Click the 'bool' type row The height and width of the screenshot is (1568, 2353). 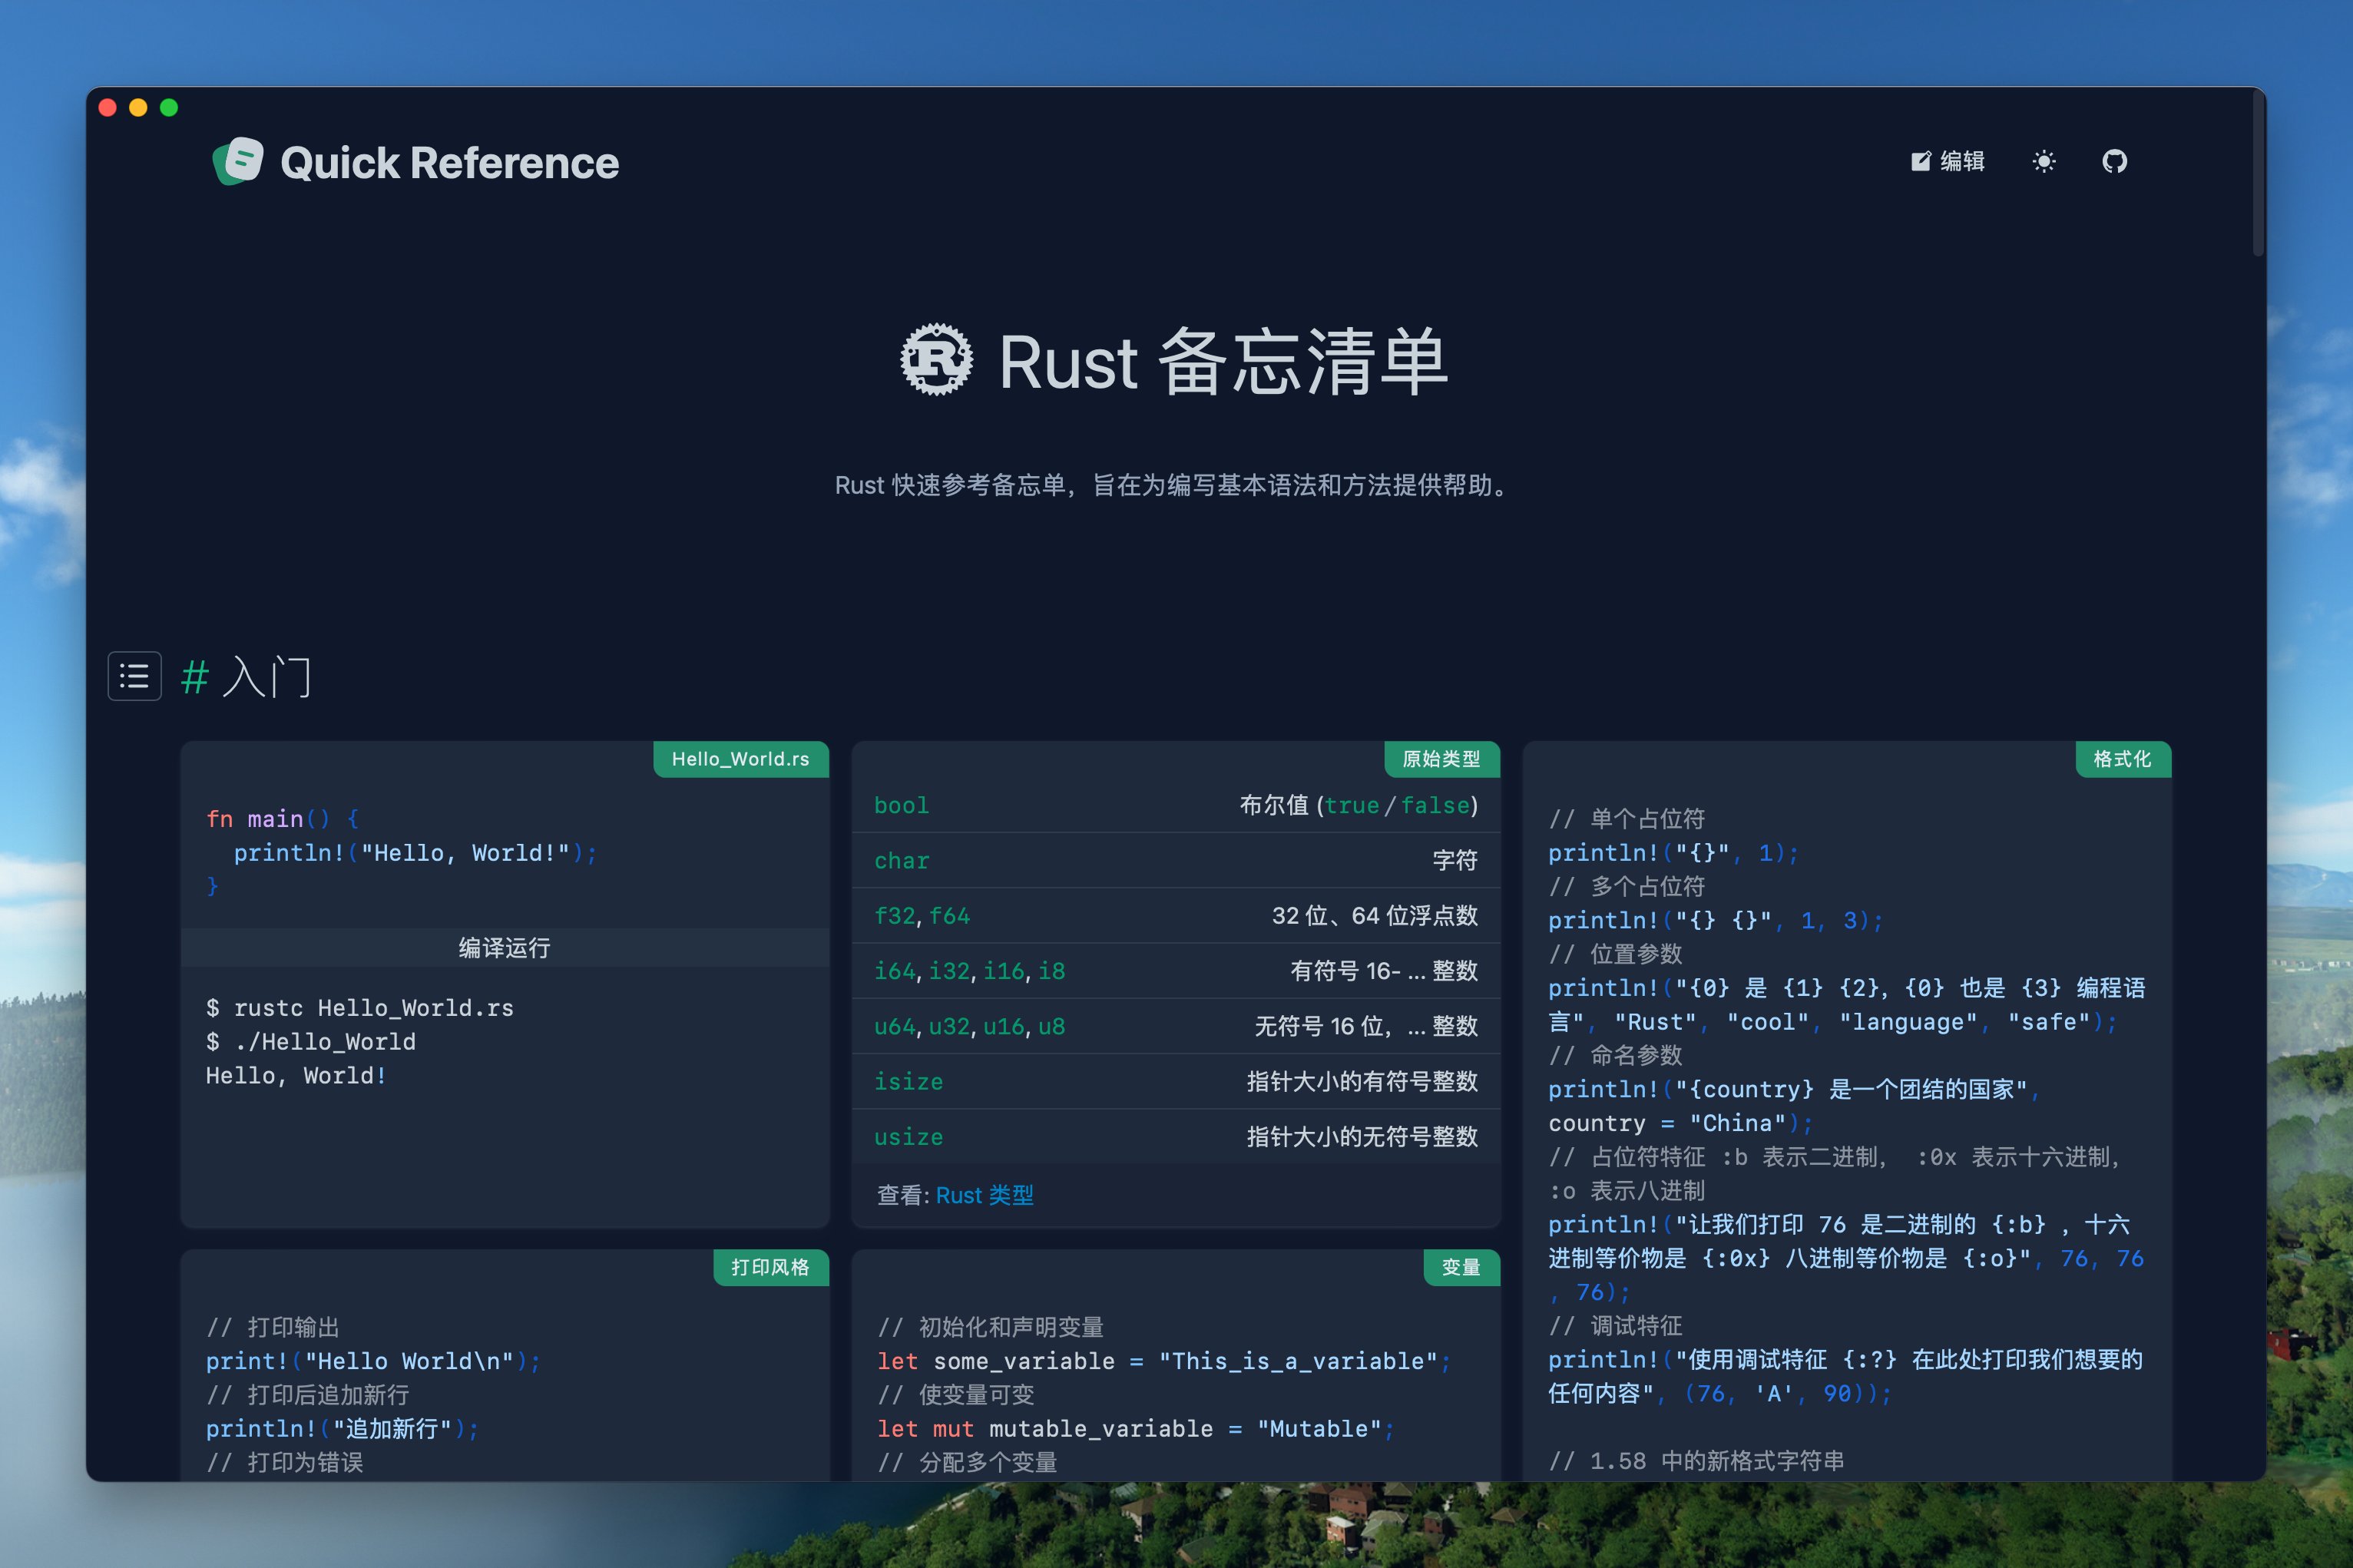1176,805
